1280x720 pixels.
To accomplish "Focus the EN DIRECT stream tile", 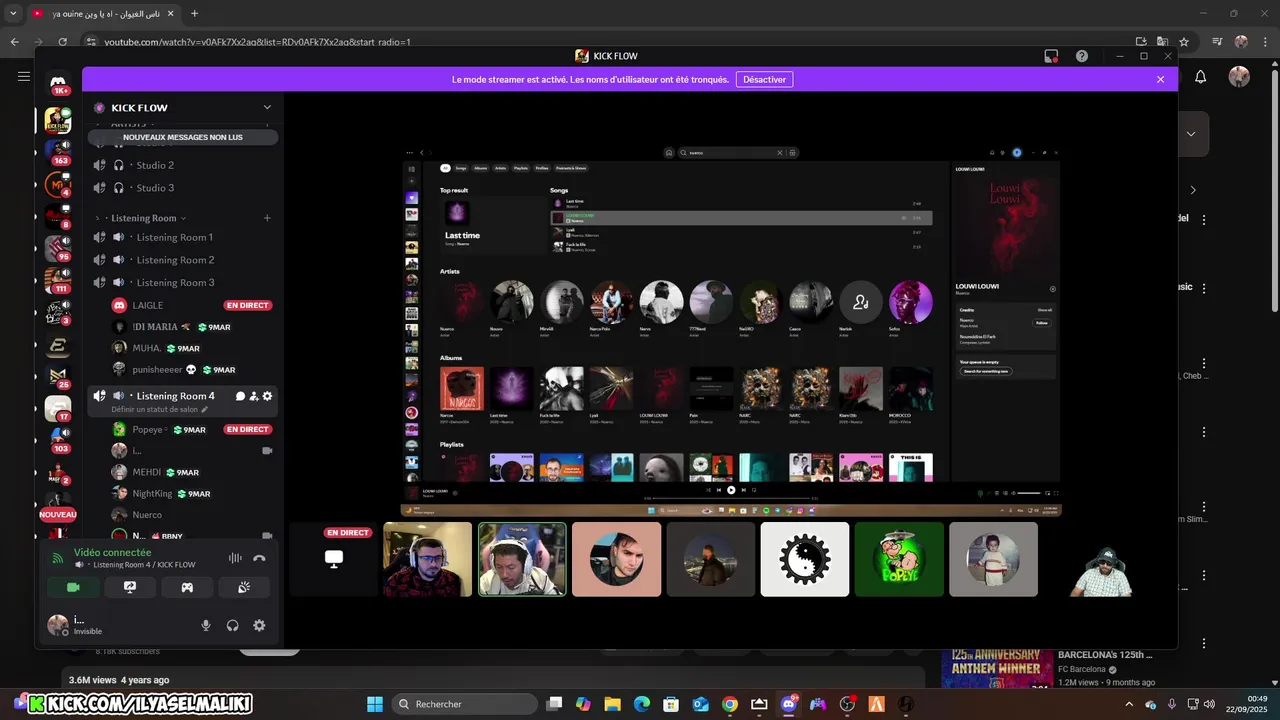I will (x=334, y=559).
